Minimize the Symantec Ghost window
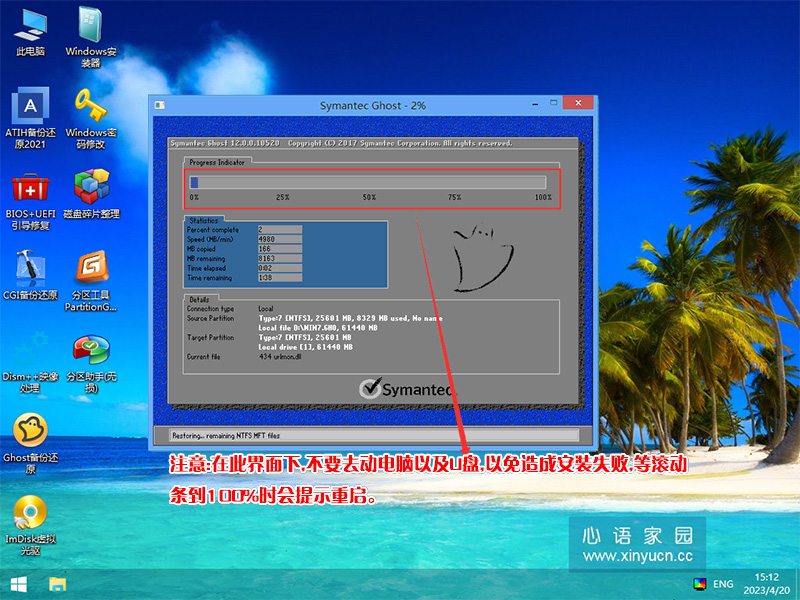 coord(535,104)
